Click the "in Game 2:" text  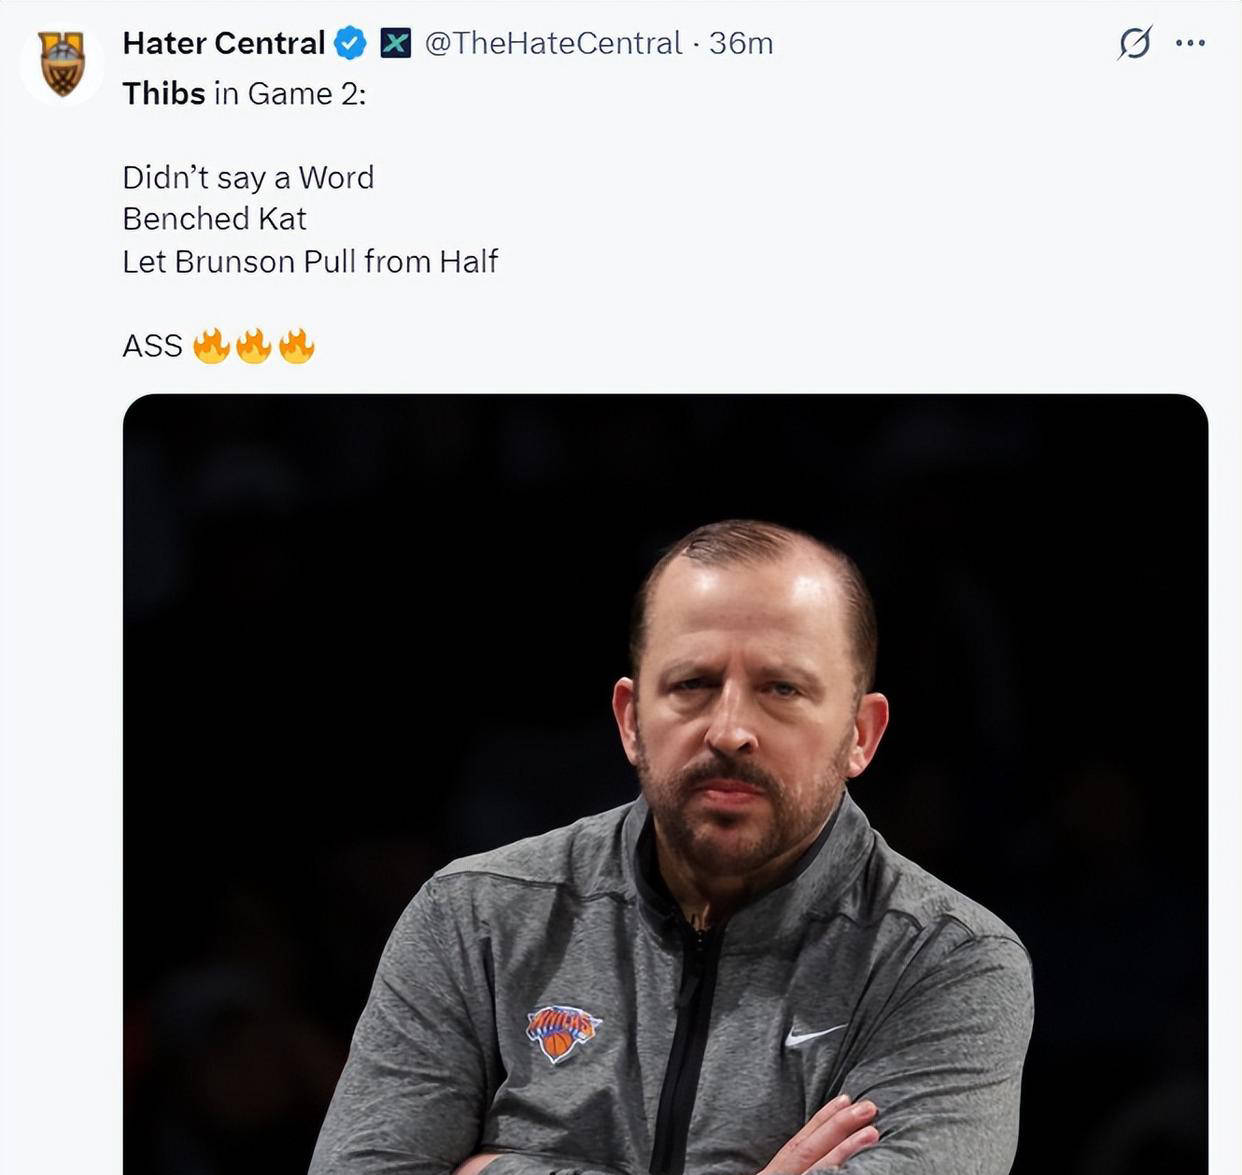290,93
